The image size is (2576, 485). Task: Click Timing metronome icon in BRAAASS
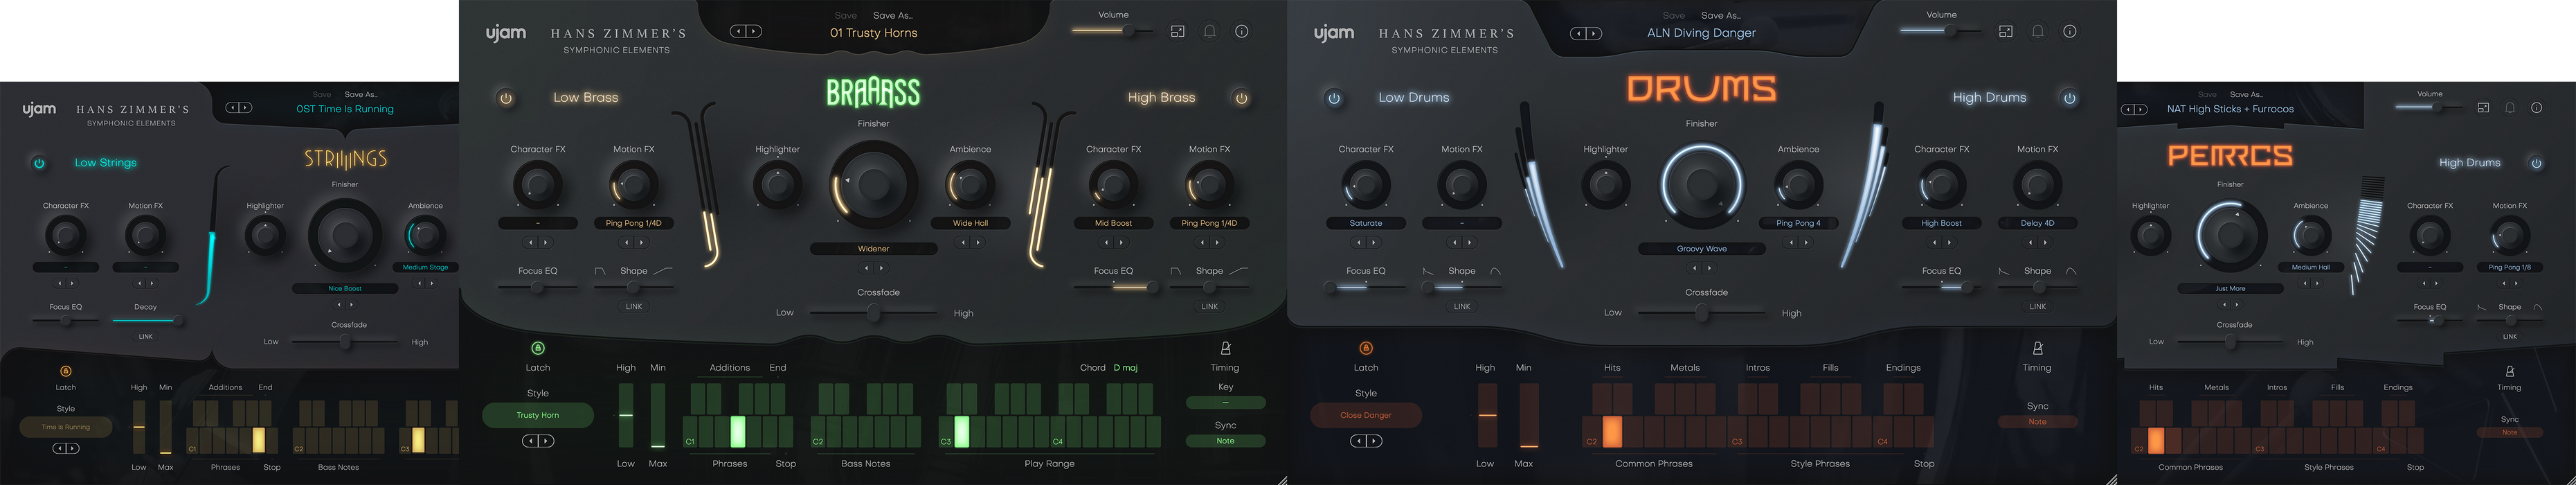1225,348
